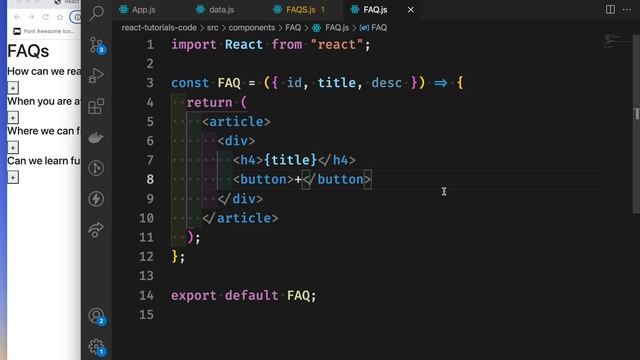This screenshot has height=360, width=640.
Task: Click 'return (' statement on line 4
Action: [x=217, y=102]
